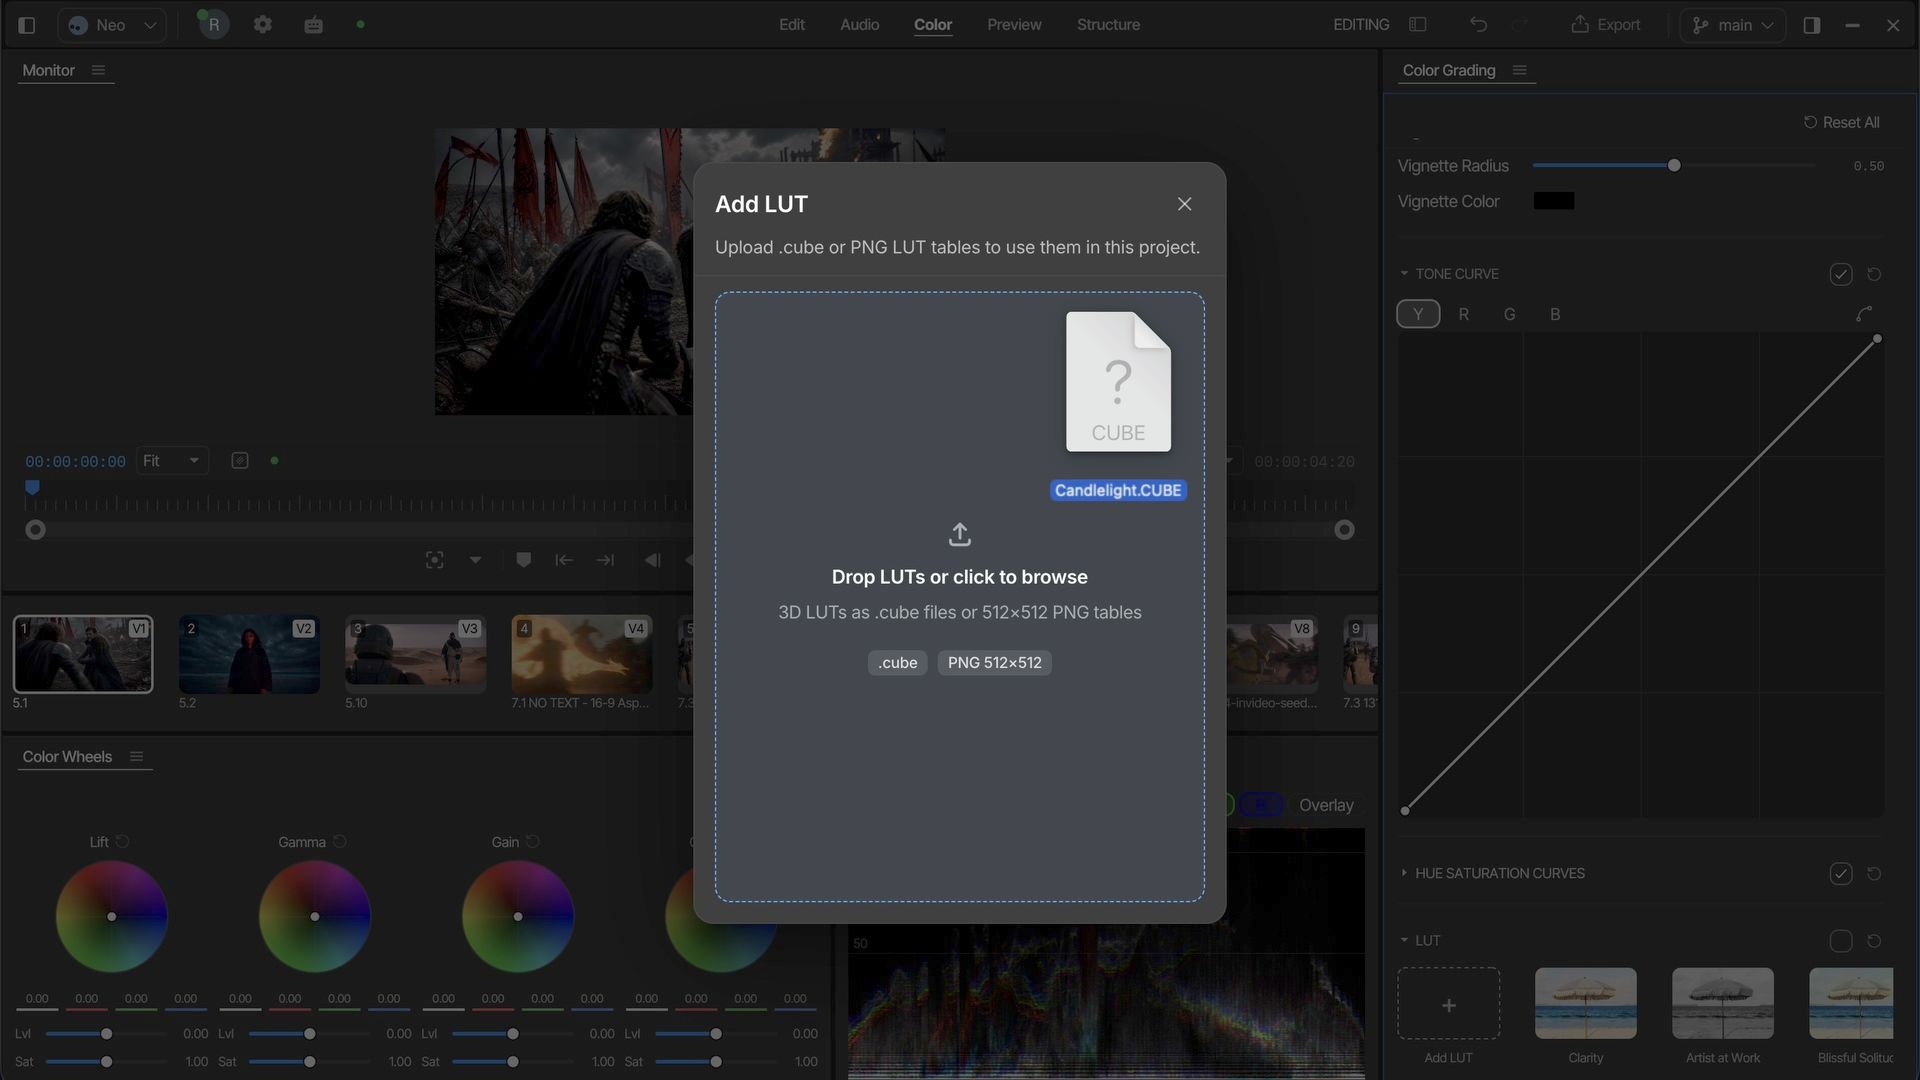Reset the Tone Curve section

click(1875, 274)
